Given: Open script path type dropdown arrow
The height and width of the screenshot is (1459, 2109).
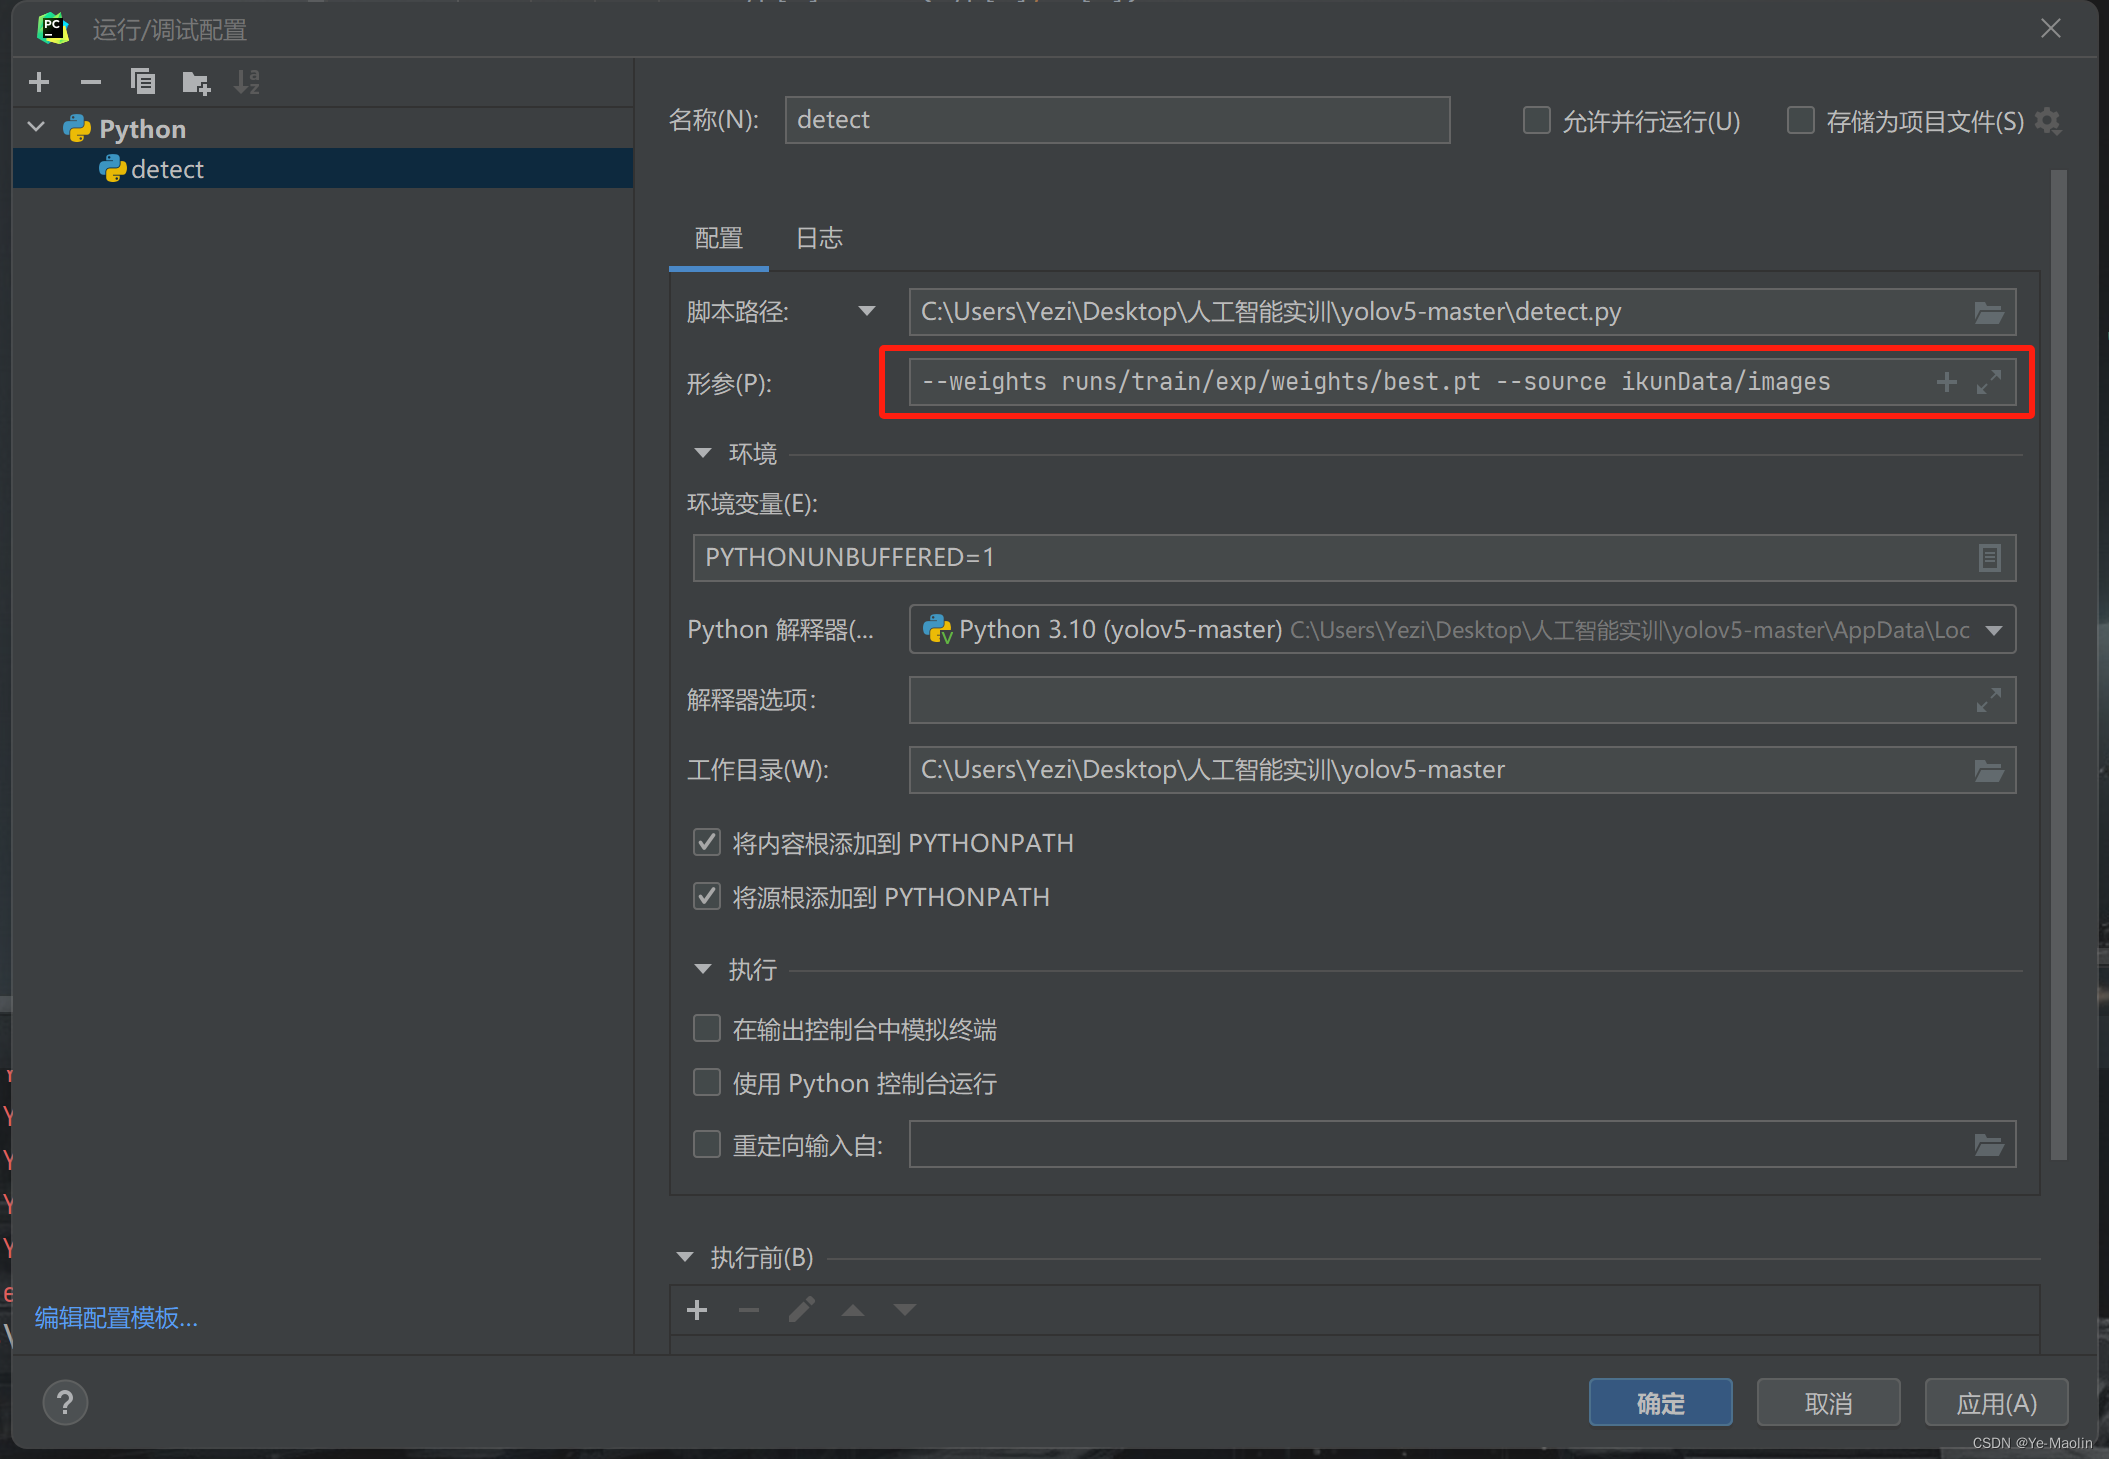Looking at the screenshot, I should 866,312.
